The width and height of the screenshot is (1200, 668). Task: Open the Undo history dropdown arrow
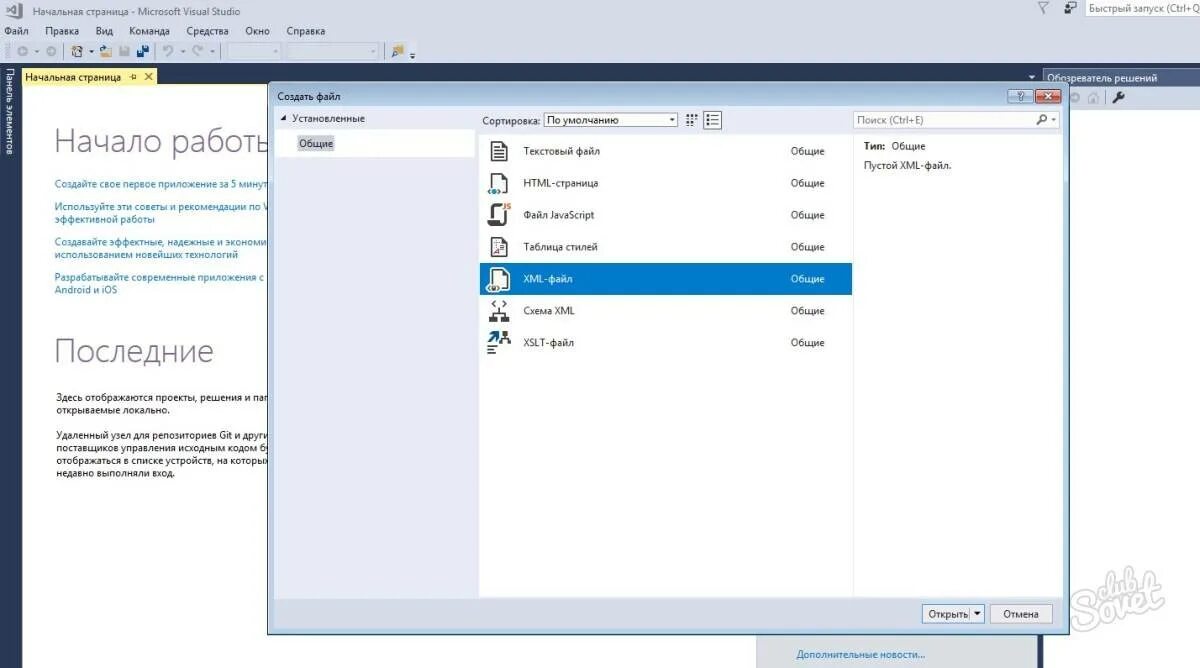coord(182,51)
